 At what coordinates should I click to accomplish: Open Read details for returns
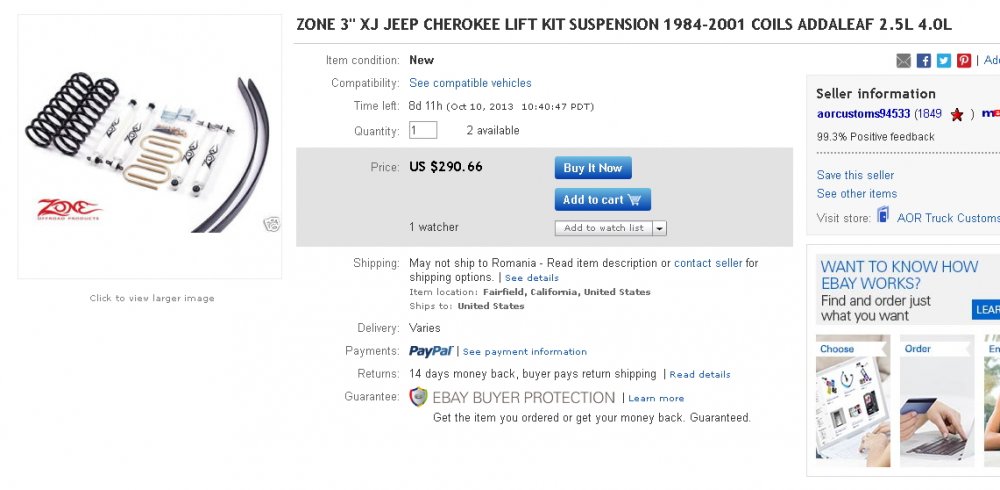700,375
